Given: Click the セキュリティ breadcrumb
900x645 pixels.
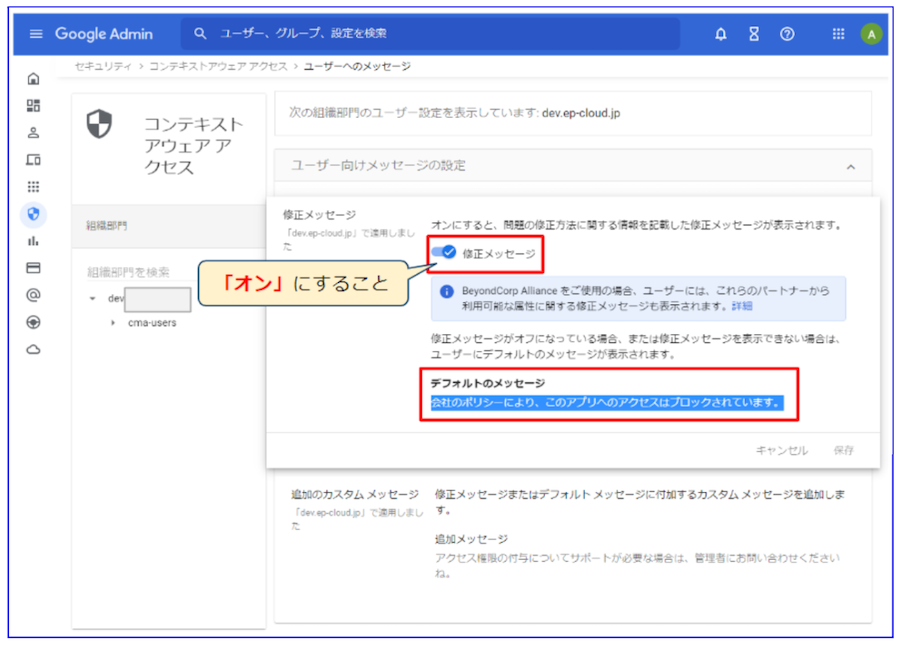Looking at the screenshot, I should (x=104, y=66).
